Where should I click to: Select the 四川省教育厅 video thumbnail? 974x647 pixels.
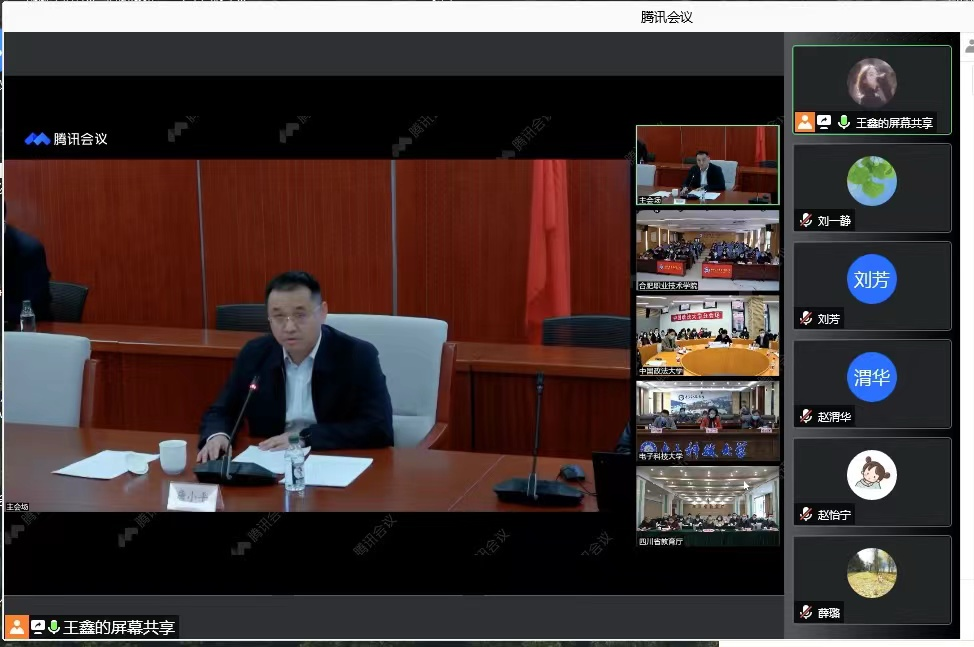(707, 505)
